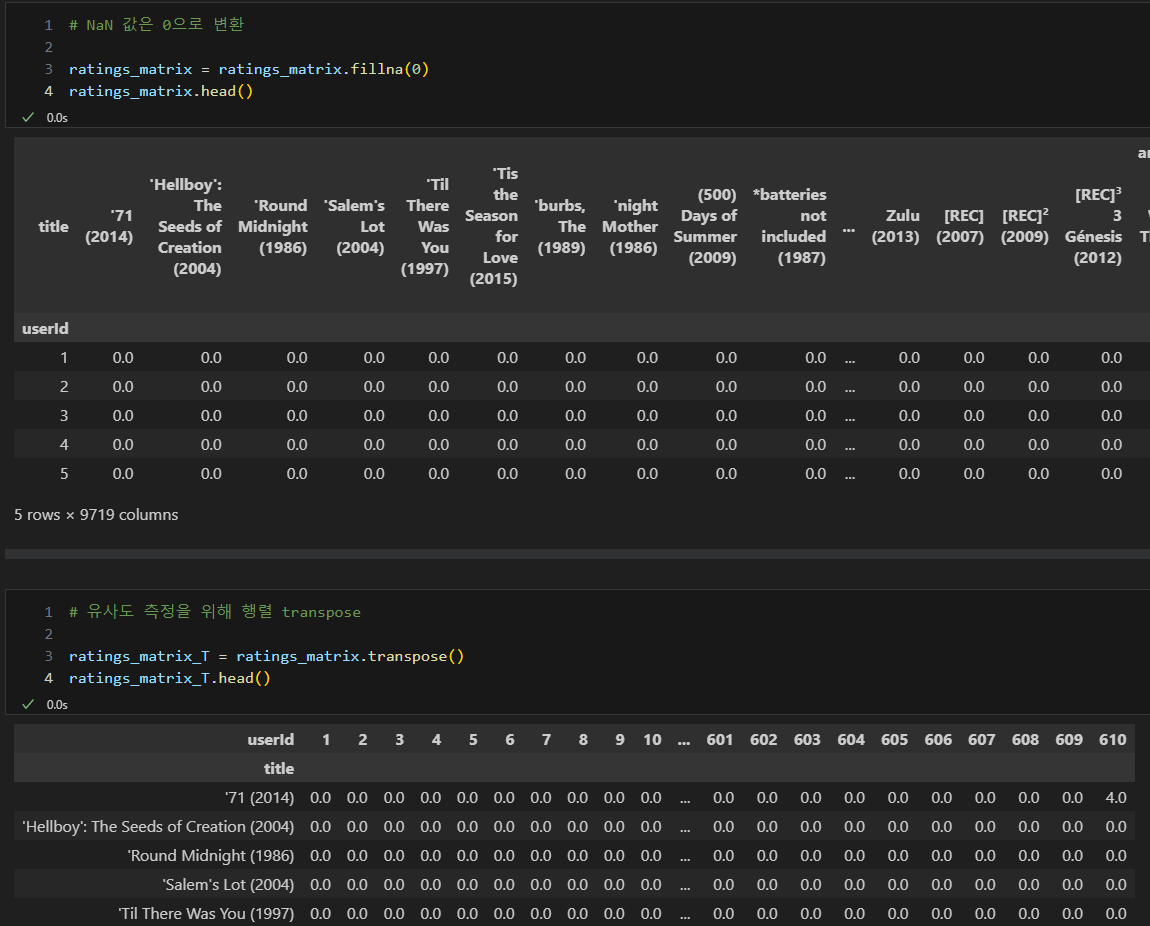Select the (500) Days of Summer column header
1150x926 pixels.
(705, 226)
